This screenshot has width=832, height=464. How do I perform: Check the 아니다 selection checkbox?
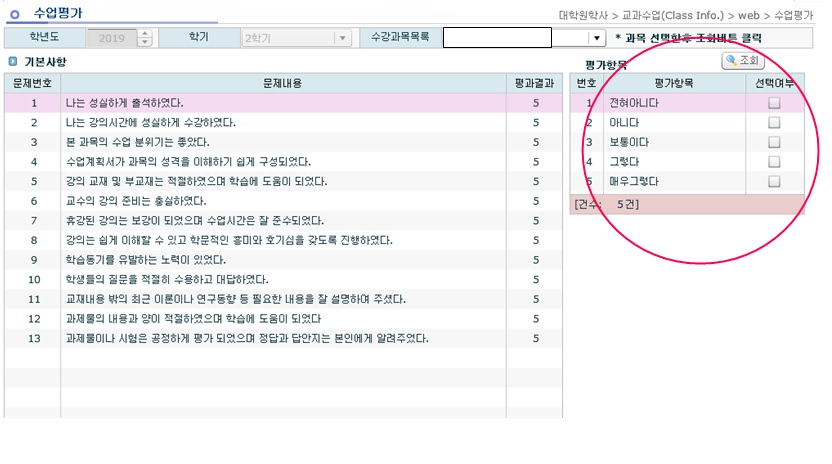774,122
